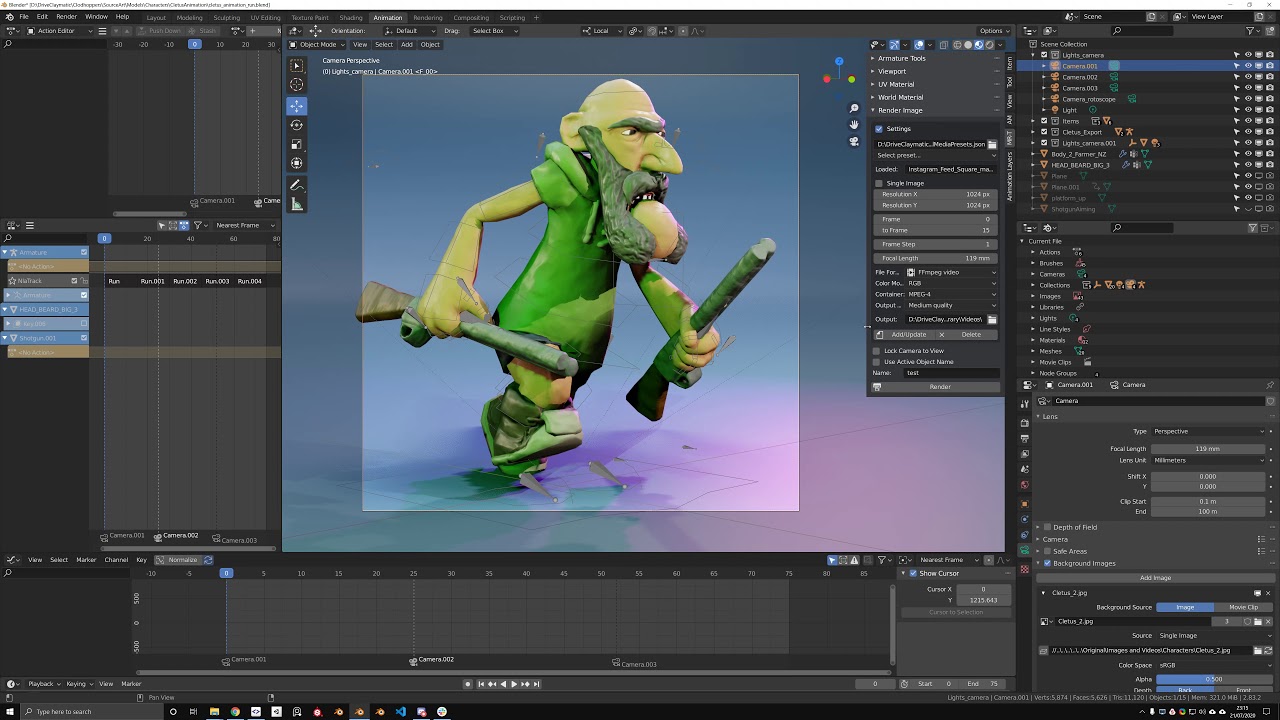The height and width of the screenshot is (720, 1280).
Task: Uncheck the Items collection checkbox
Action: 1044,121
